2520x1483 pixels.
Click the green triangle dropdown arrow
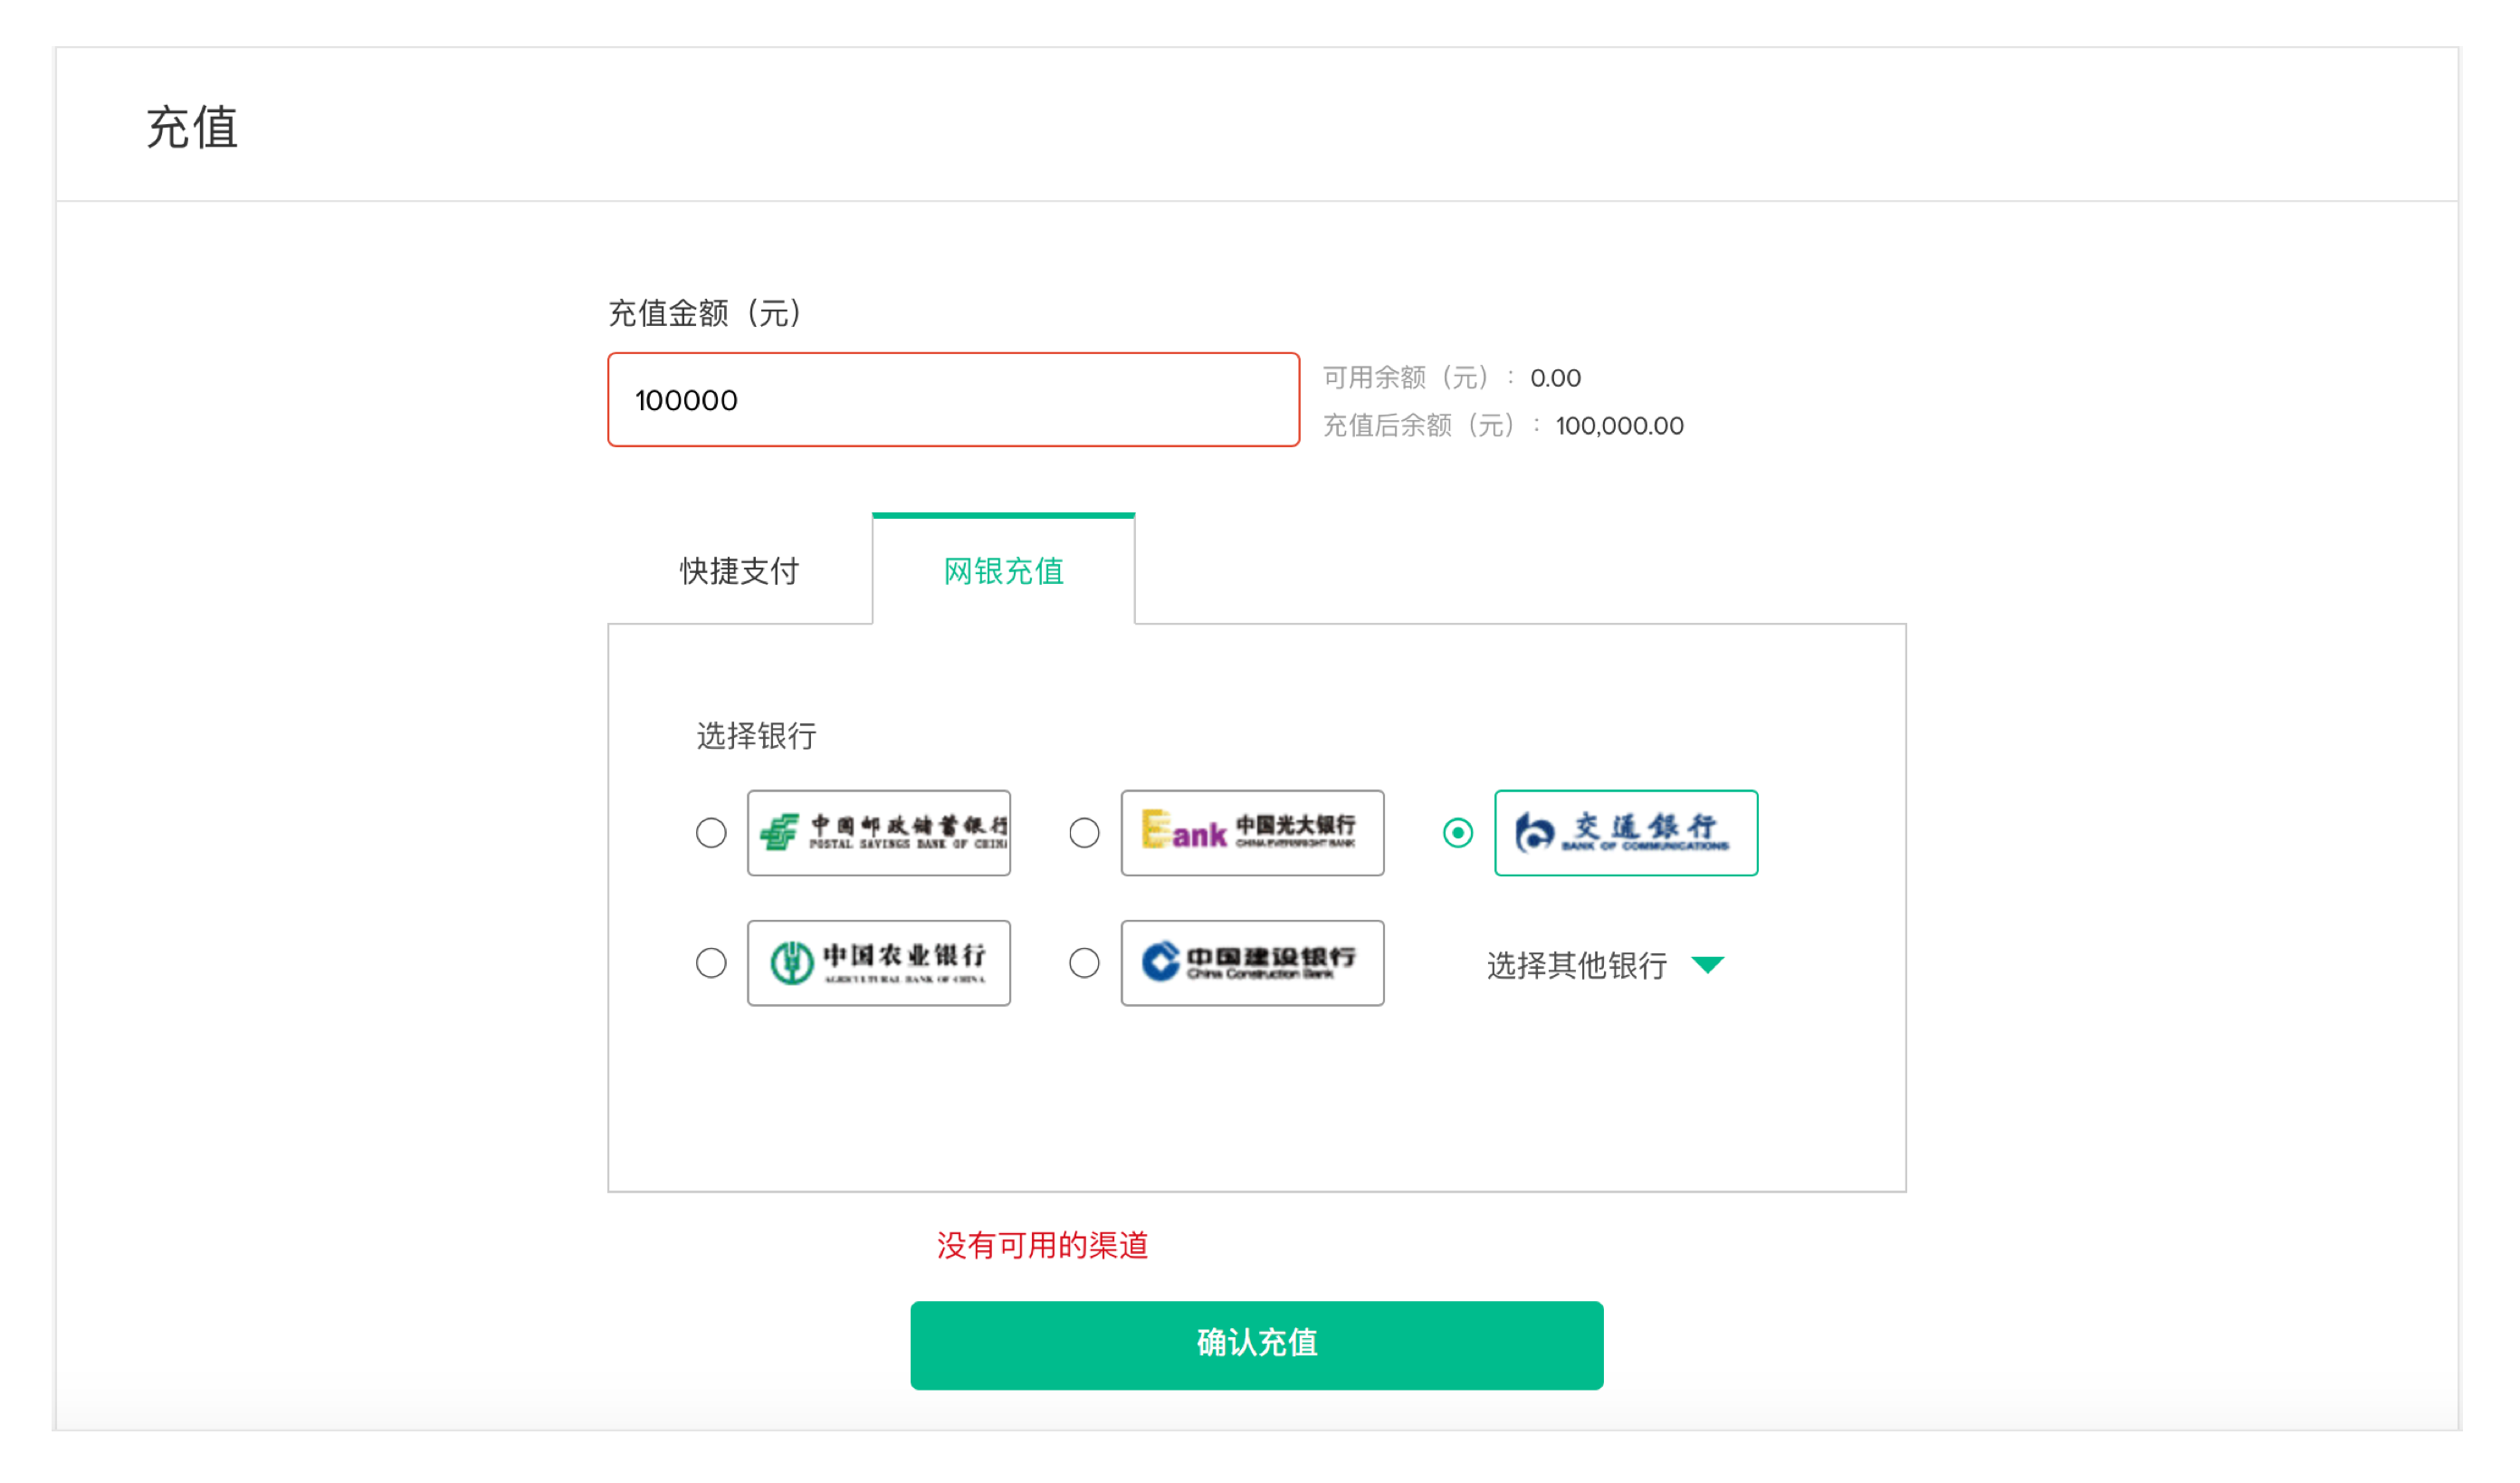(1708, 965)
